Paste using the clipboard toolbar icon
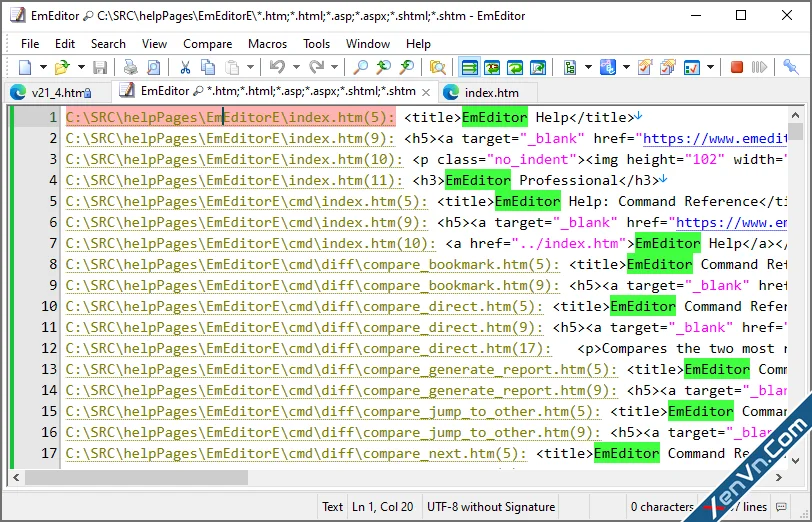The width and height of the screenshot is (812, 522). (x=232, y=67)
